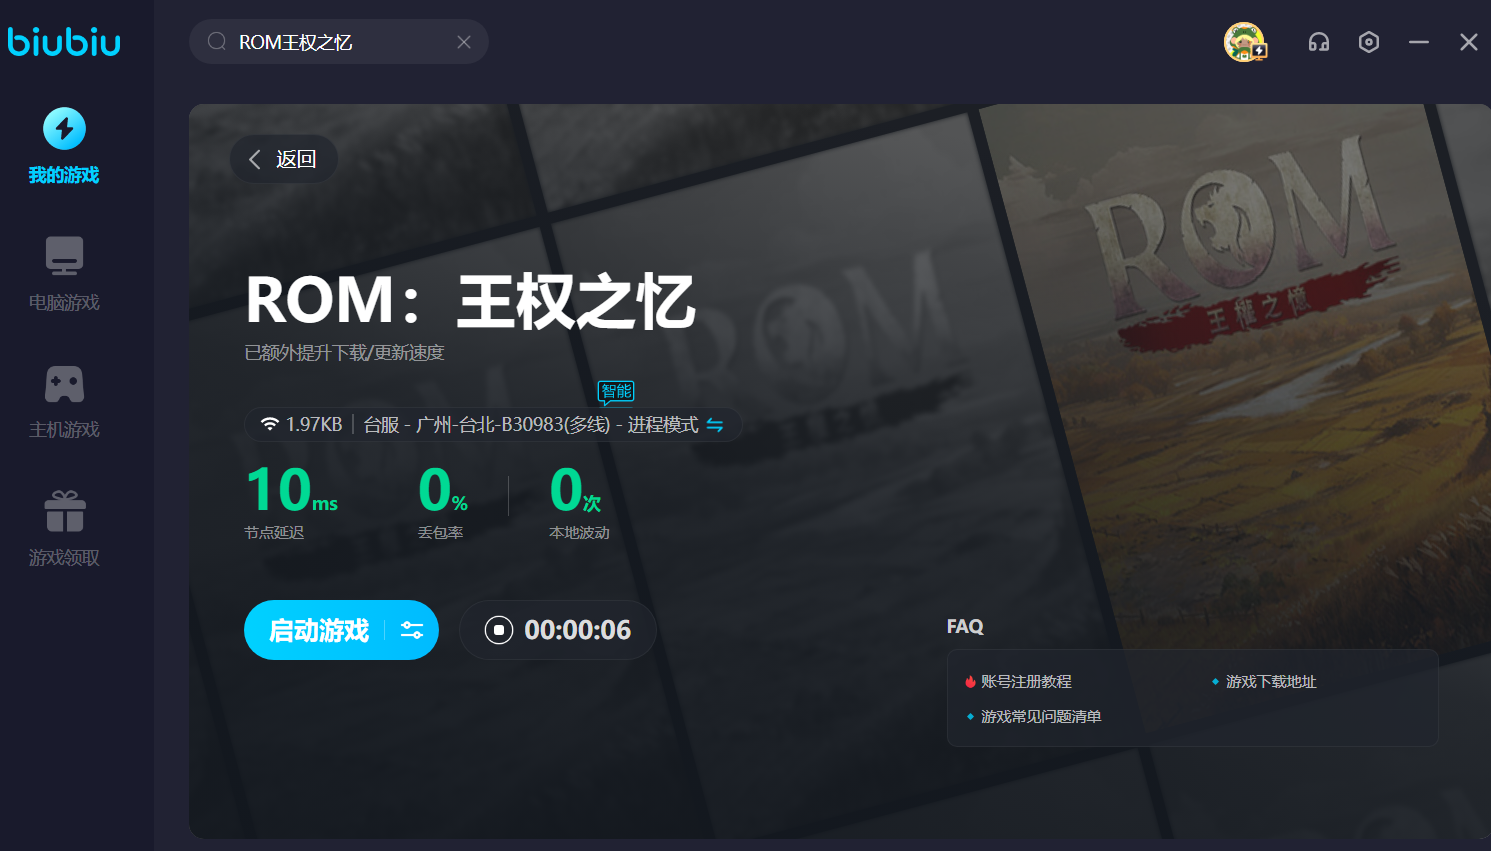This screenshot has height=851, width=1491.
Task: Open the 台服 node selection bar
Action: pos(490,425)
